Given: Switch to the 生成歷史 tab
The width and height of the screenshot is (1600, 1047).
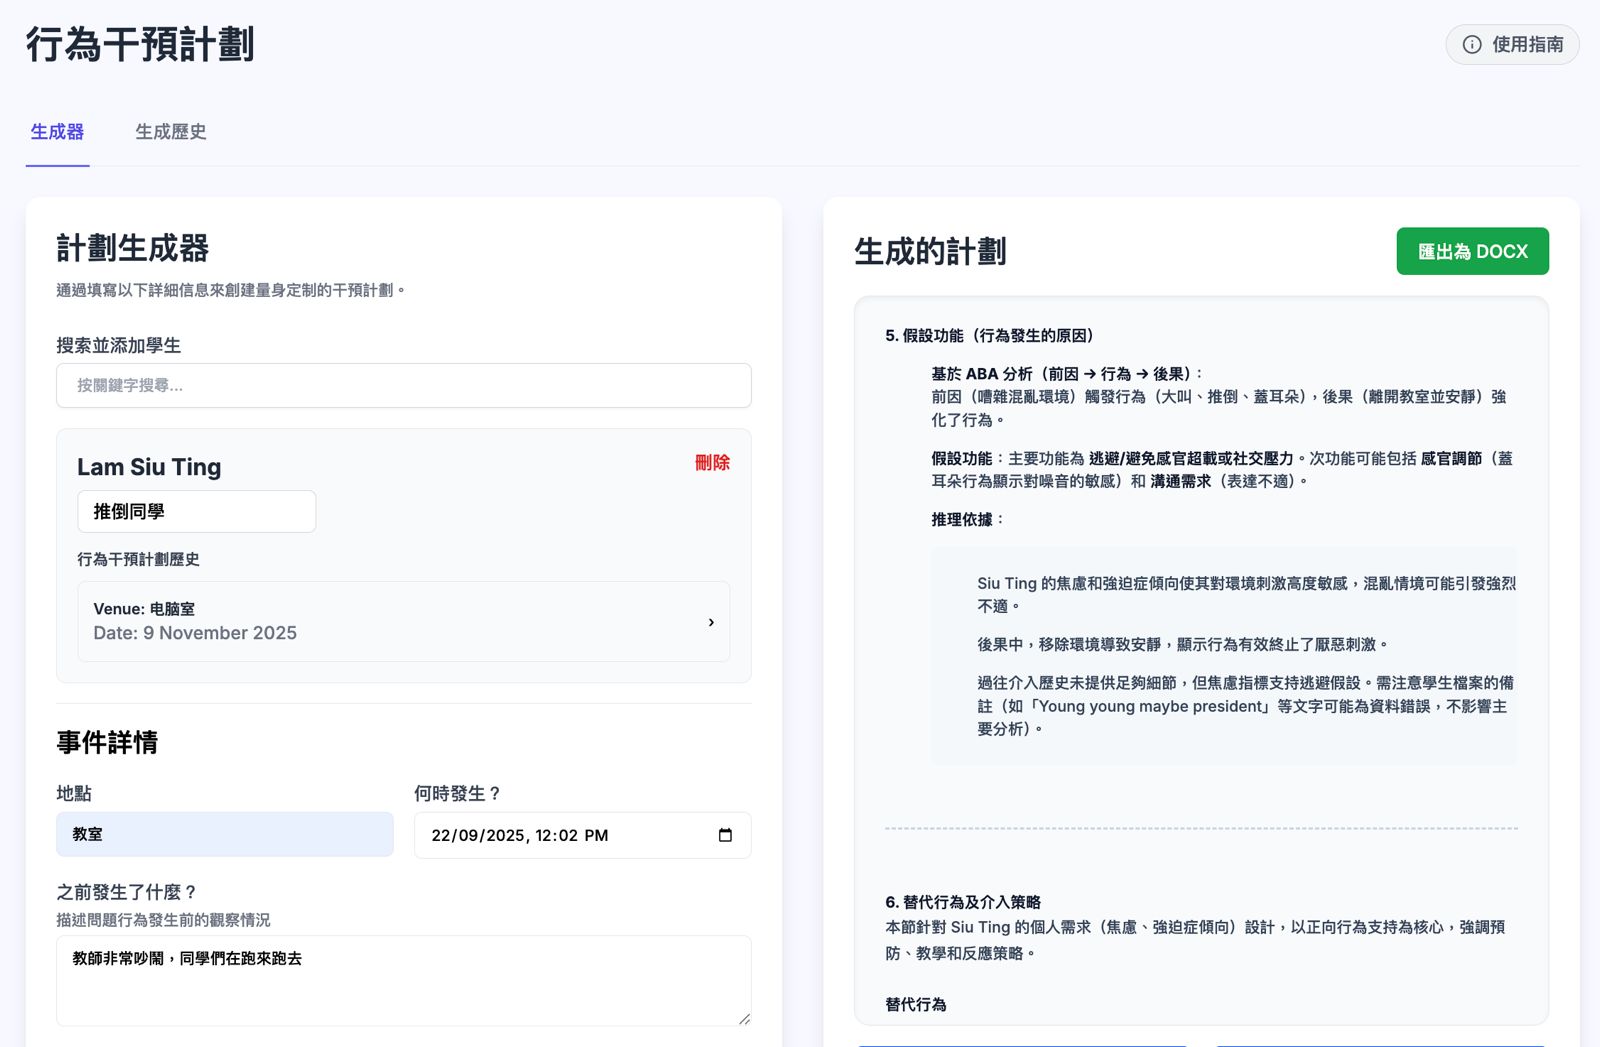Looking at the screenshot, I should click(x=171, y=132).
